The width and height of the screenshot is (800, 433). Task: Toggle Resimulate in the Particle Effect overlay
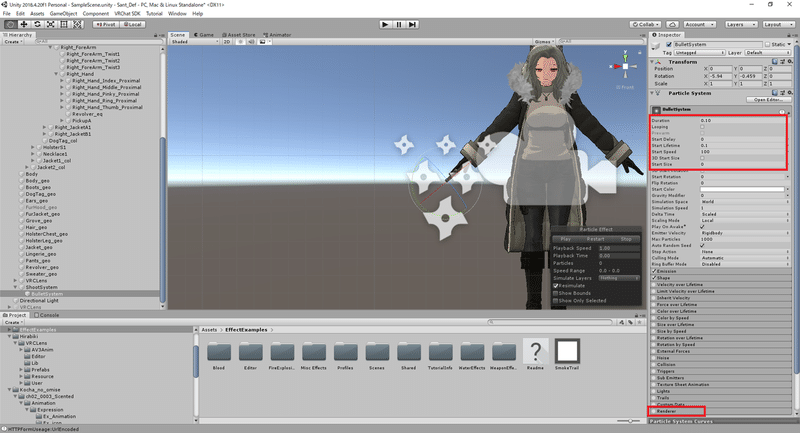pos(556,286)
